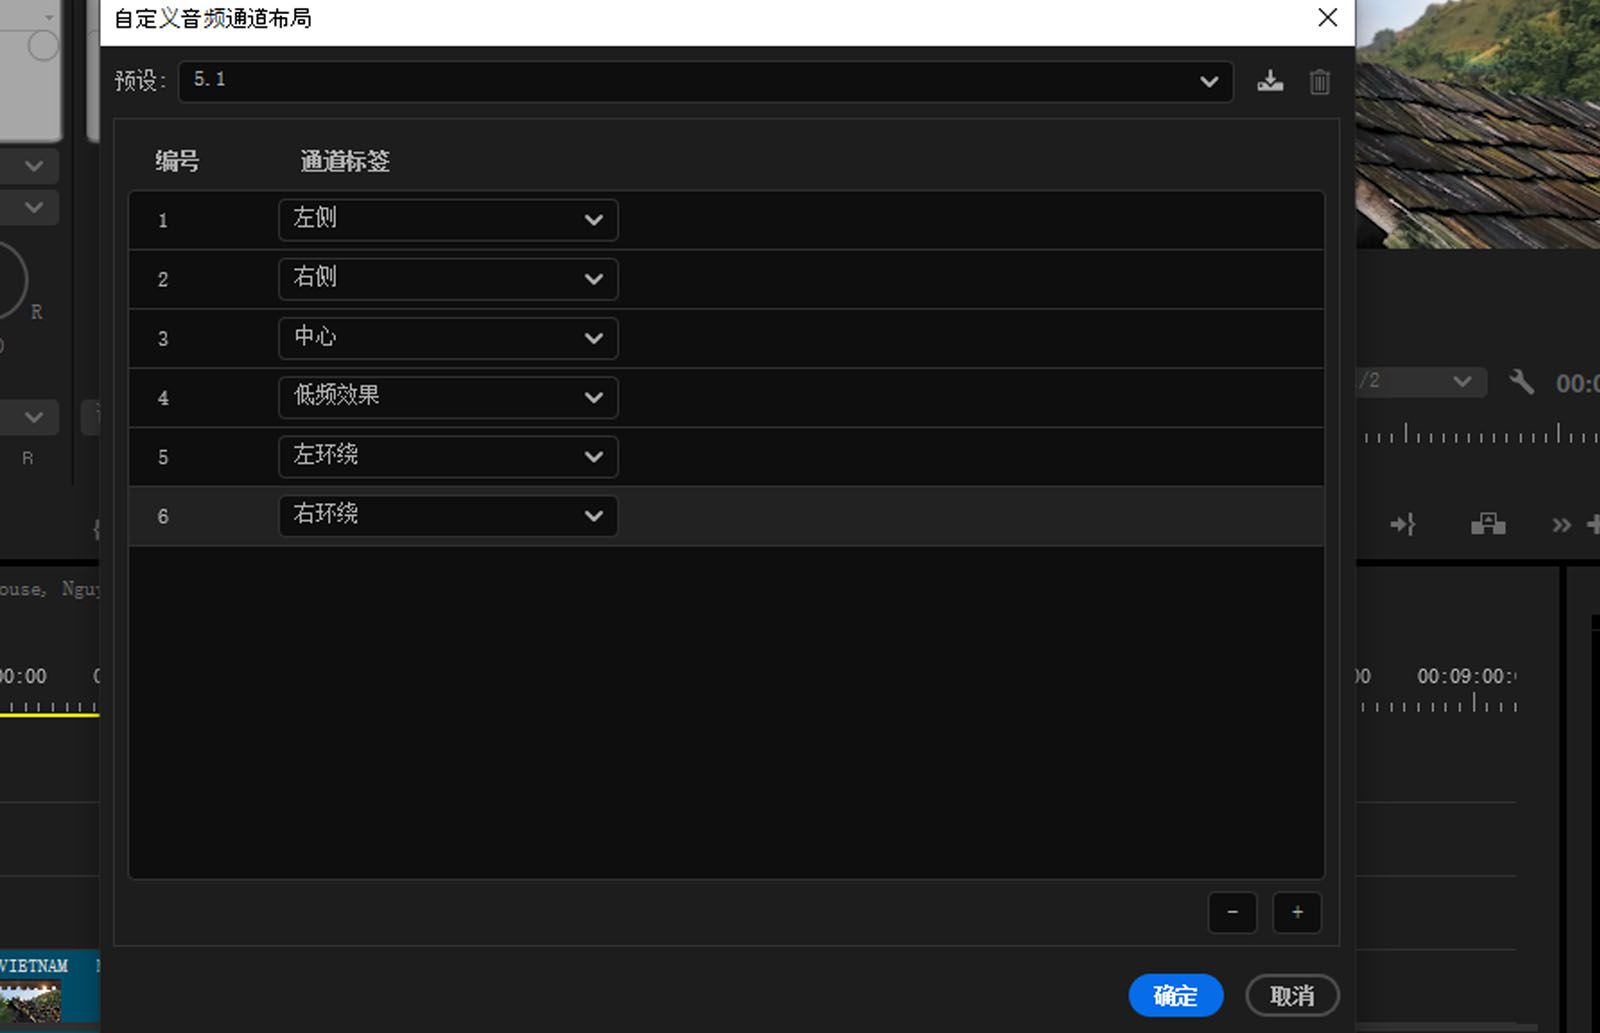
Task: Save the audio channel preset
Action: pyautogui.click(x=1270, y=81)
